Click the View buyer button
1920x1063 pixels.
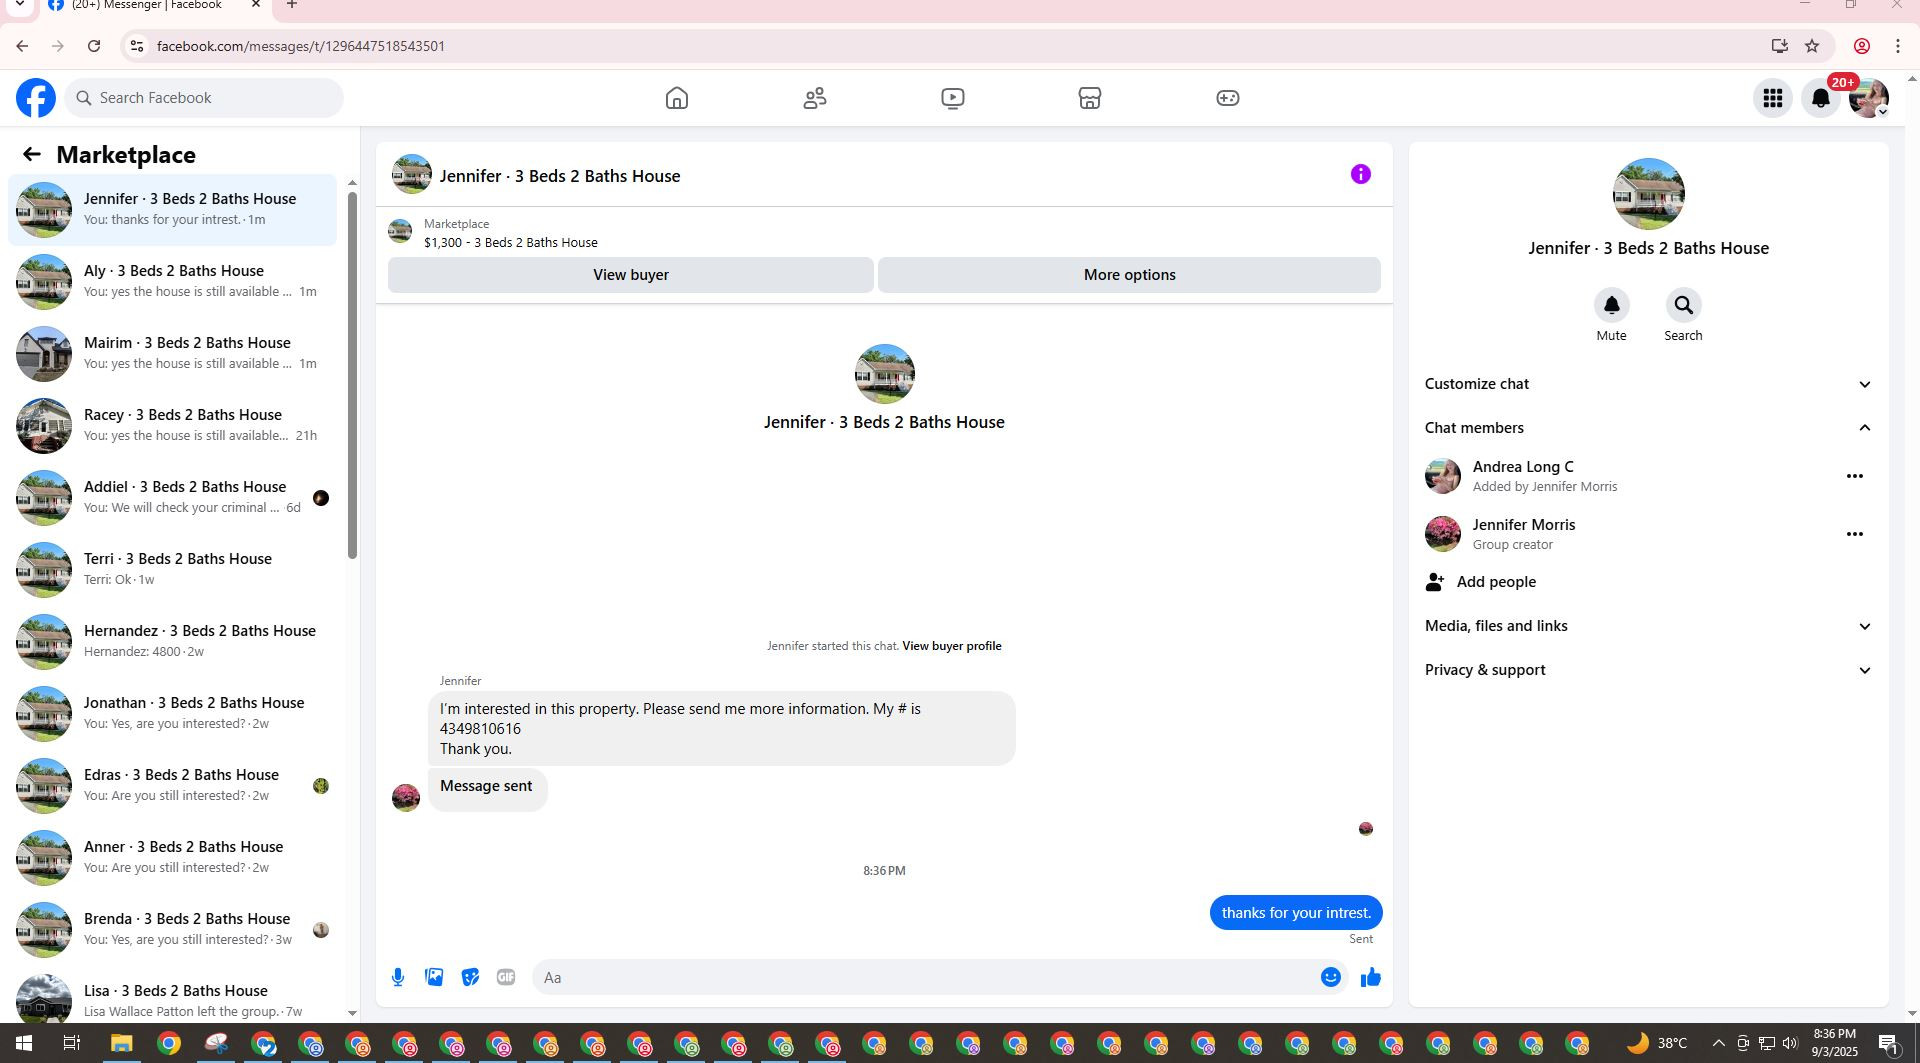click(631, 275)
